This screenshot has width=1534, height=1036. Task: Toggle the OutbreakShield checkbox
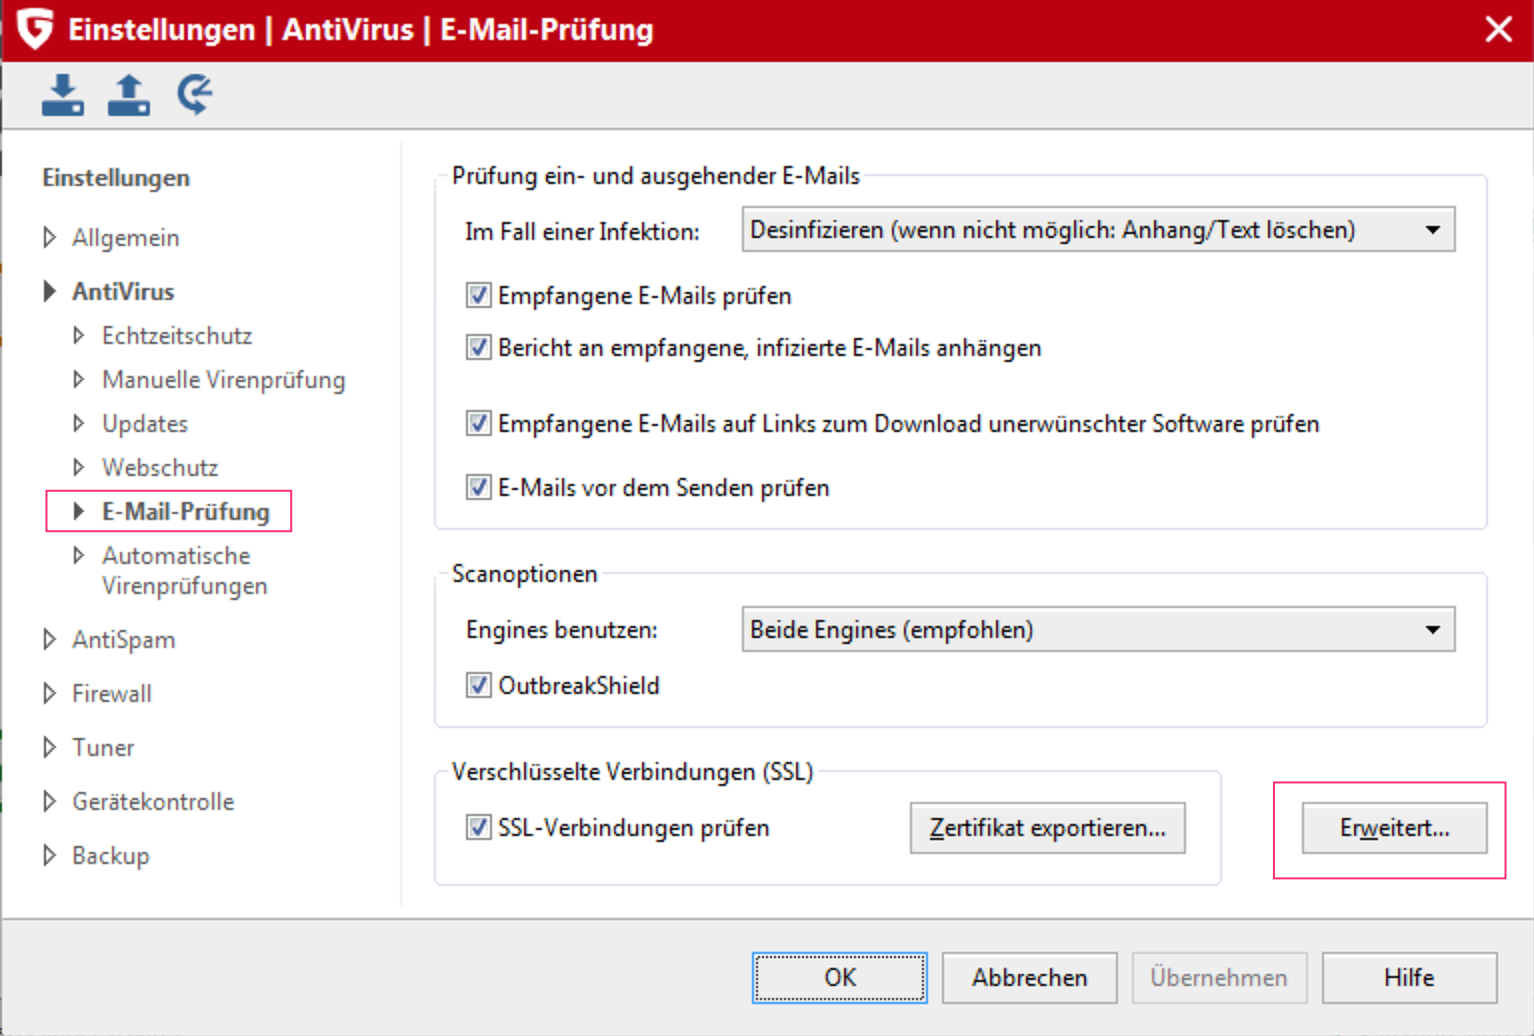pyautogui.click(x=478, y=685)
